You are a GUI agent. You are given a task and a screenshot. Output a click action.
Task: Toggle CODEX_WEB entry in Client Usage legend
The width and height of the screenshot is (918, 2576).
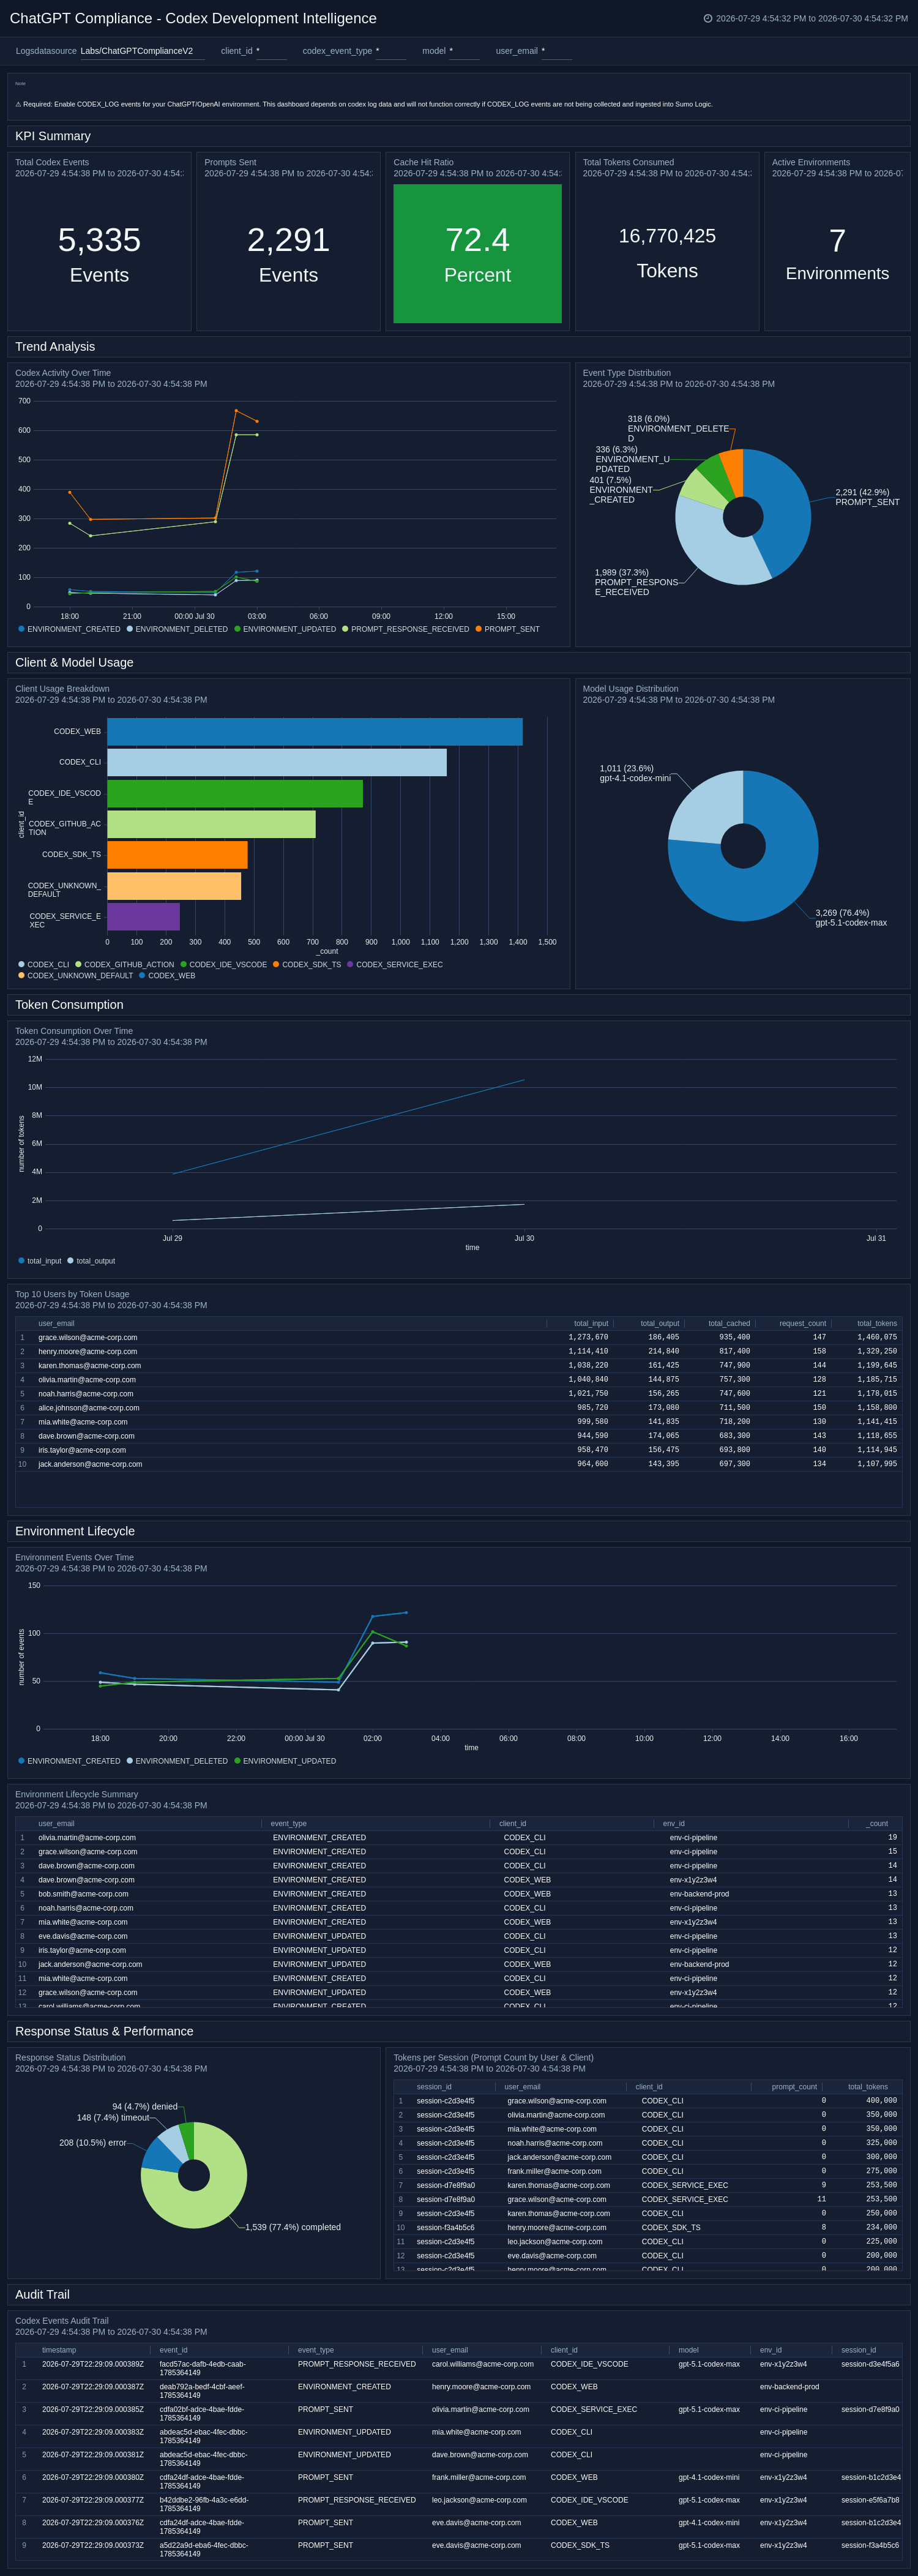click(167, 976)
